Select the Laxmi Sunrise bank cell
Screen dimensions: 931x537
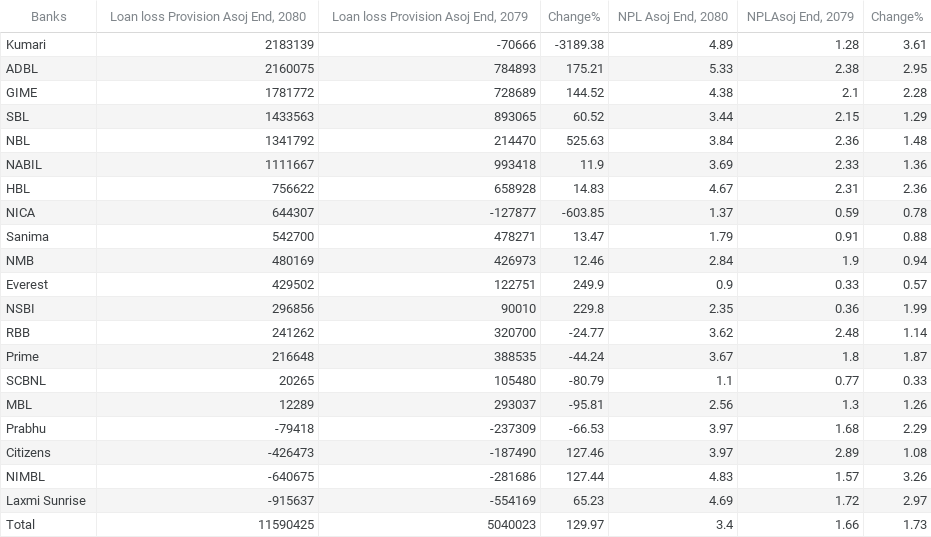[45, 501]
